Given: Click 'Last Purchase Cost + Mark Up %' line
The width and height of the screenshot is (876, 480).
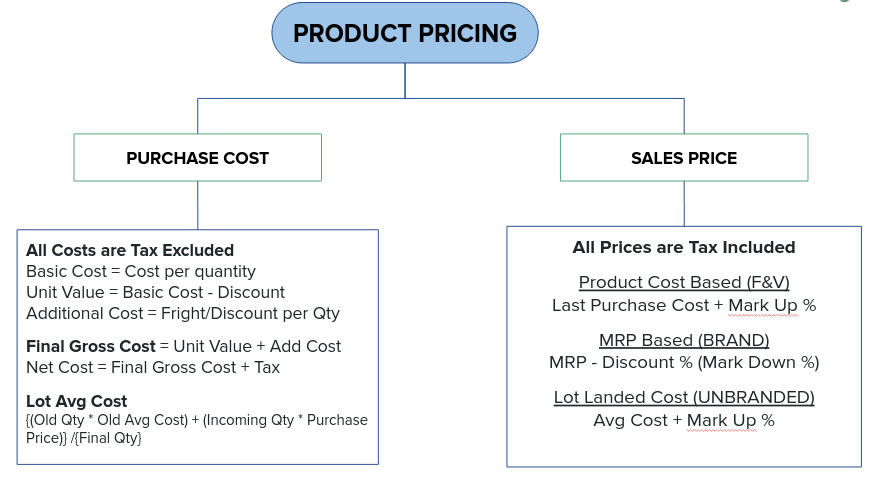Looking at the screenshot, I should click(x=684, y=305).
